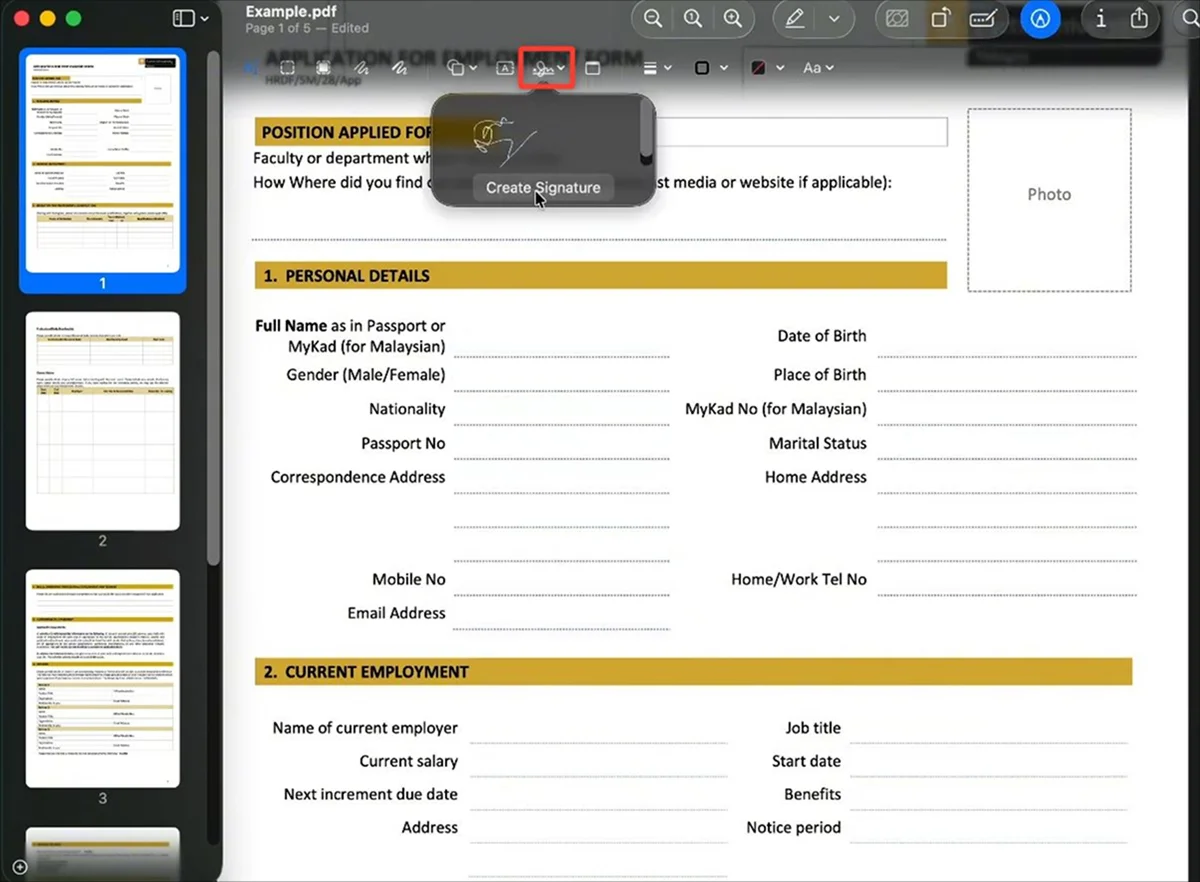Open the document info inspector
Screen dimensions: 1200x882
coord(1101,19)
